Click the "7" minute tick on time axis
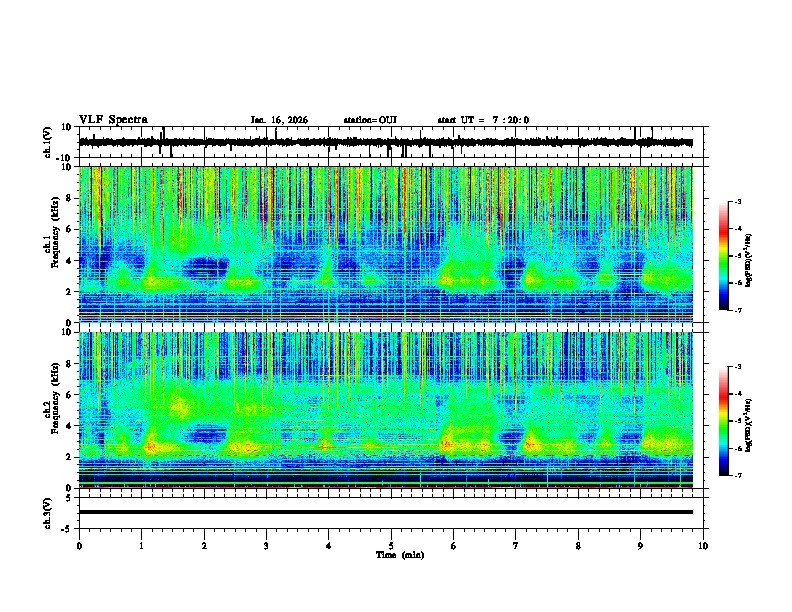The height and width of the screenshot is (612, 792). 516,546
